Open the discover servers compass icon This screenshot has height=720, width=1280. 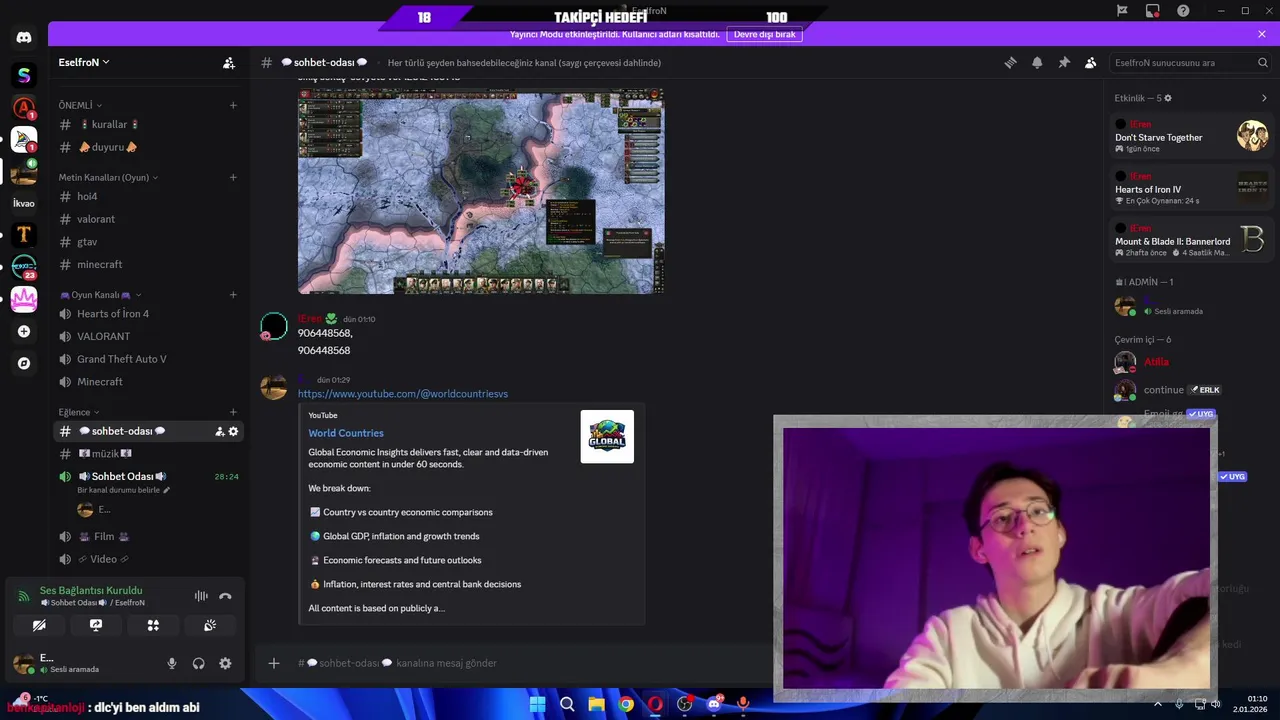click(24, 363)
